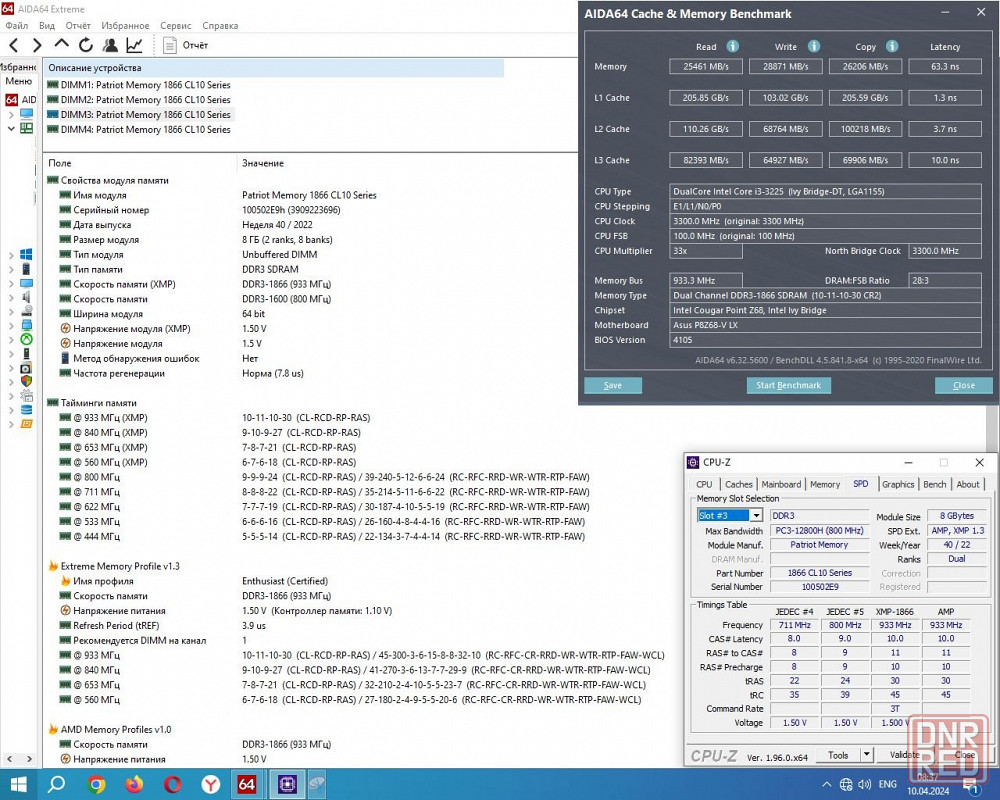Click the Start Benchmark button
The image size is (1000, 800).
click(x=788, y=385)
